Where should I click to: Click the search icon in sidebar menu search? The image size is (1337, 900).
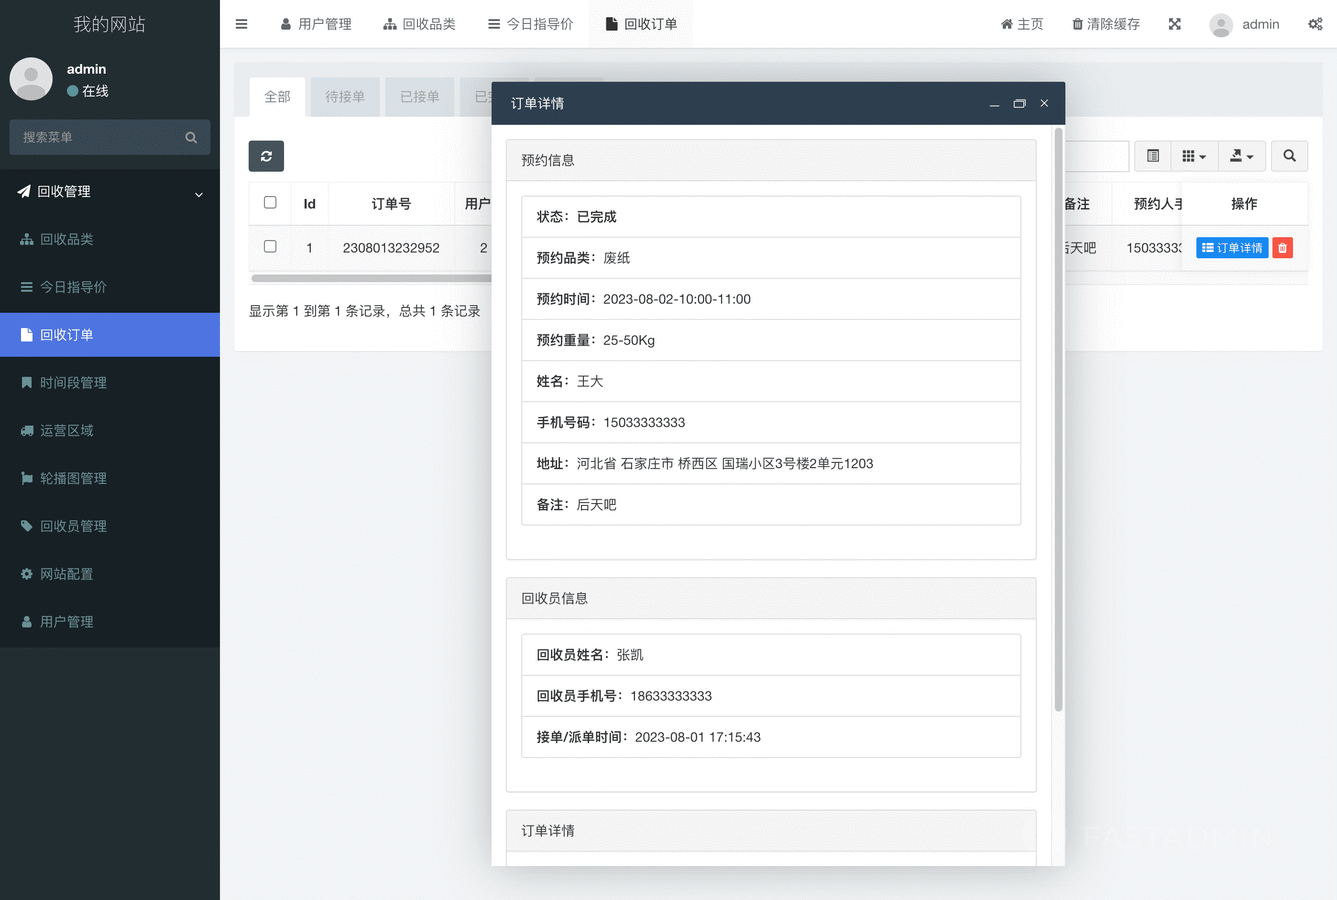click(191, 138)
